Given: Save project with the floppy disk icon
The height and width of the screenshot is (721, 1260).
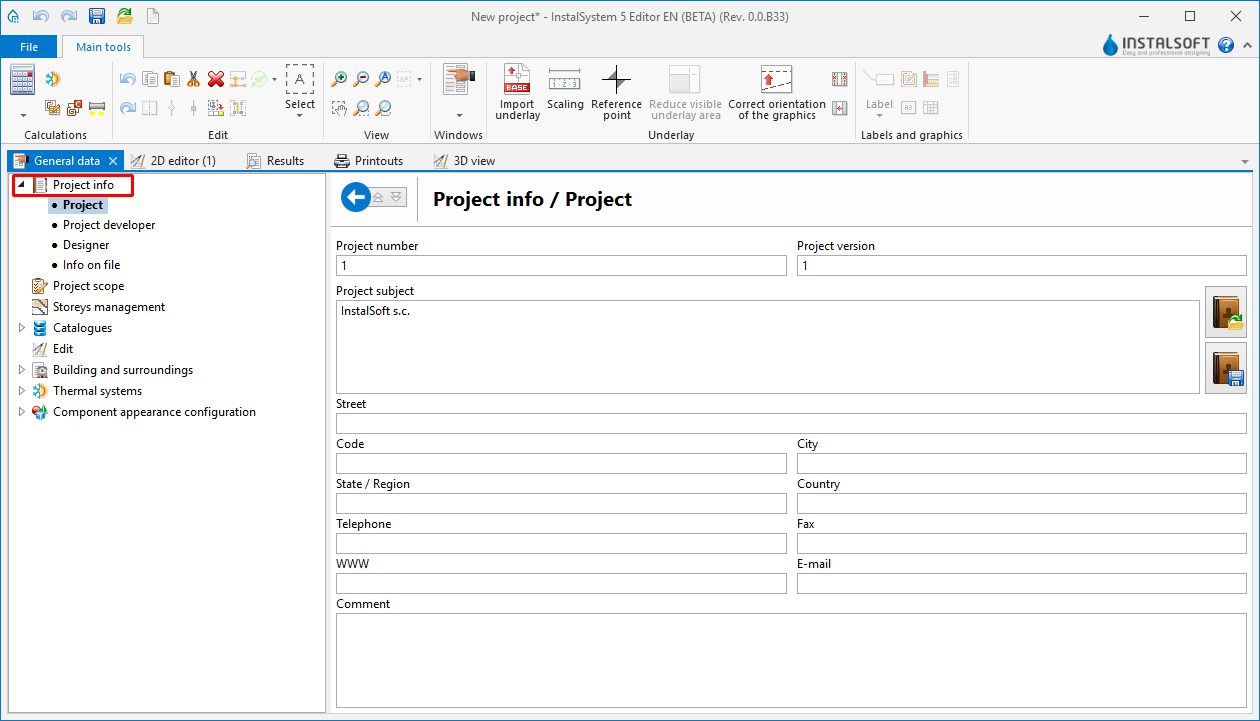Looking at the screenshot, I should pos(97,16).
